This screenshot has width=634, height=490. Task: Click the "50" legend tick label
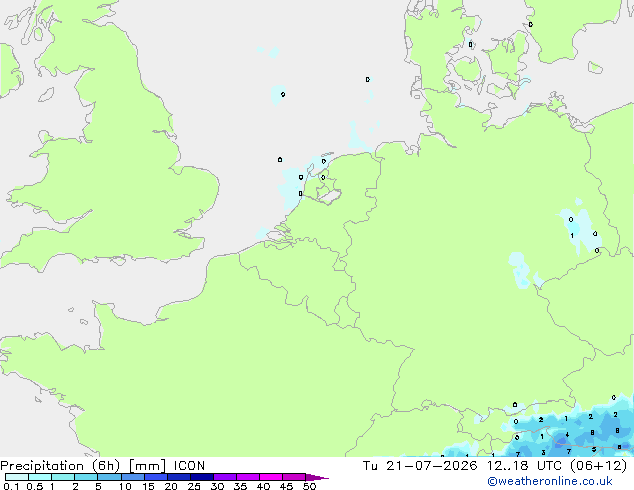[309, 486]
